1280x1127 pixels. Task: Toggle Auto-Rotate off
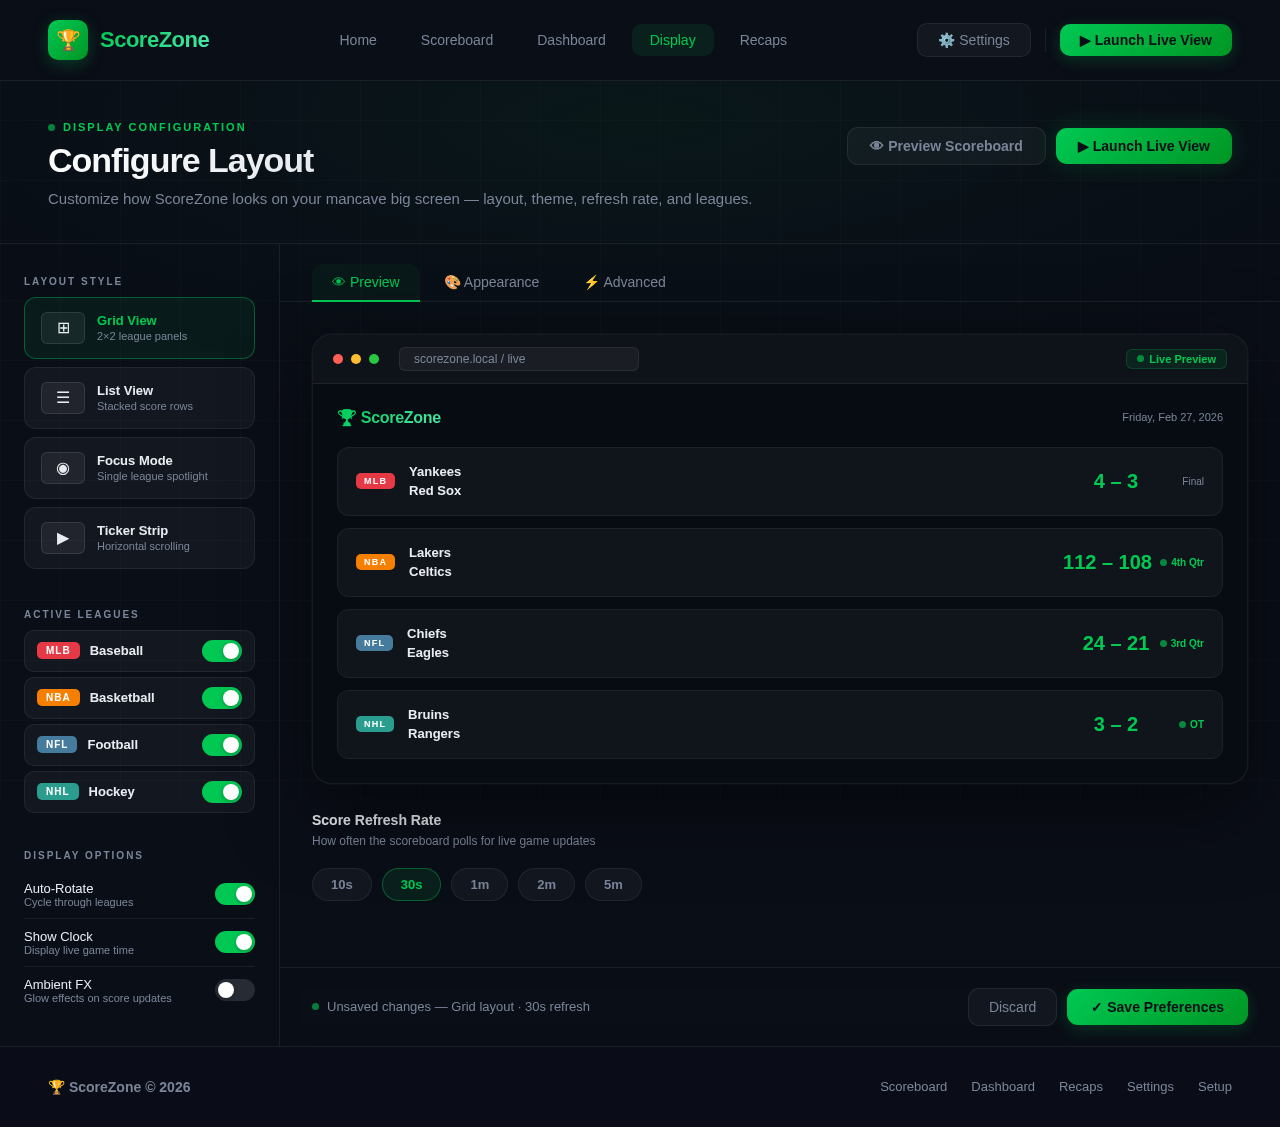(x=235, y=894)
